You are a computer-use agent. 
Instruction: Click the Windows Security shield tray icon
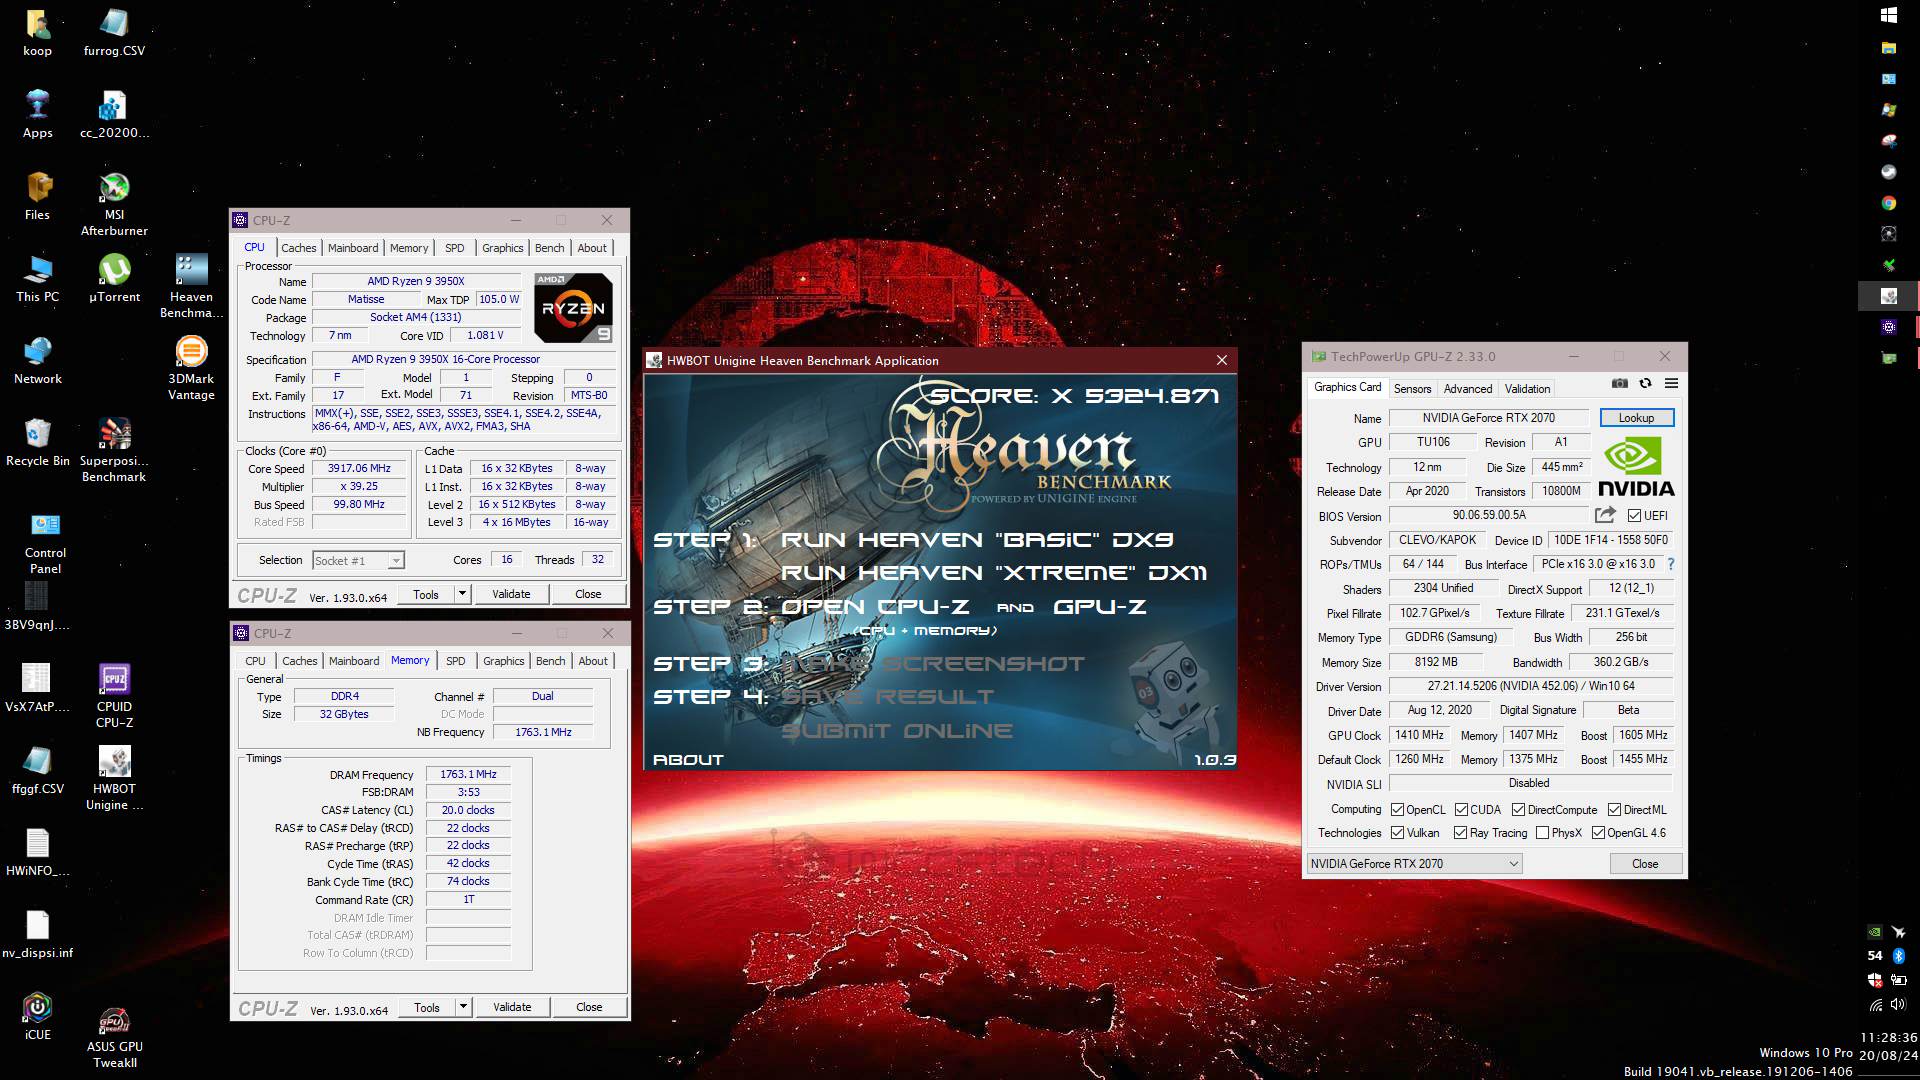pyautogui.click(x=1875, y=980)
